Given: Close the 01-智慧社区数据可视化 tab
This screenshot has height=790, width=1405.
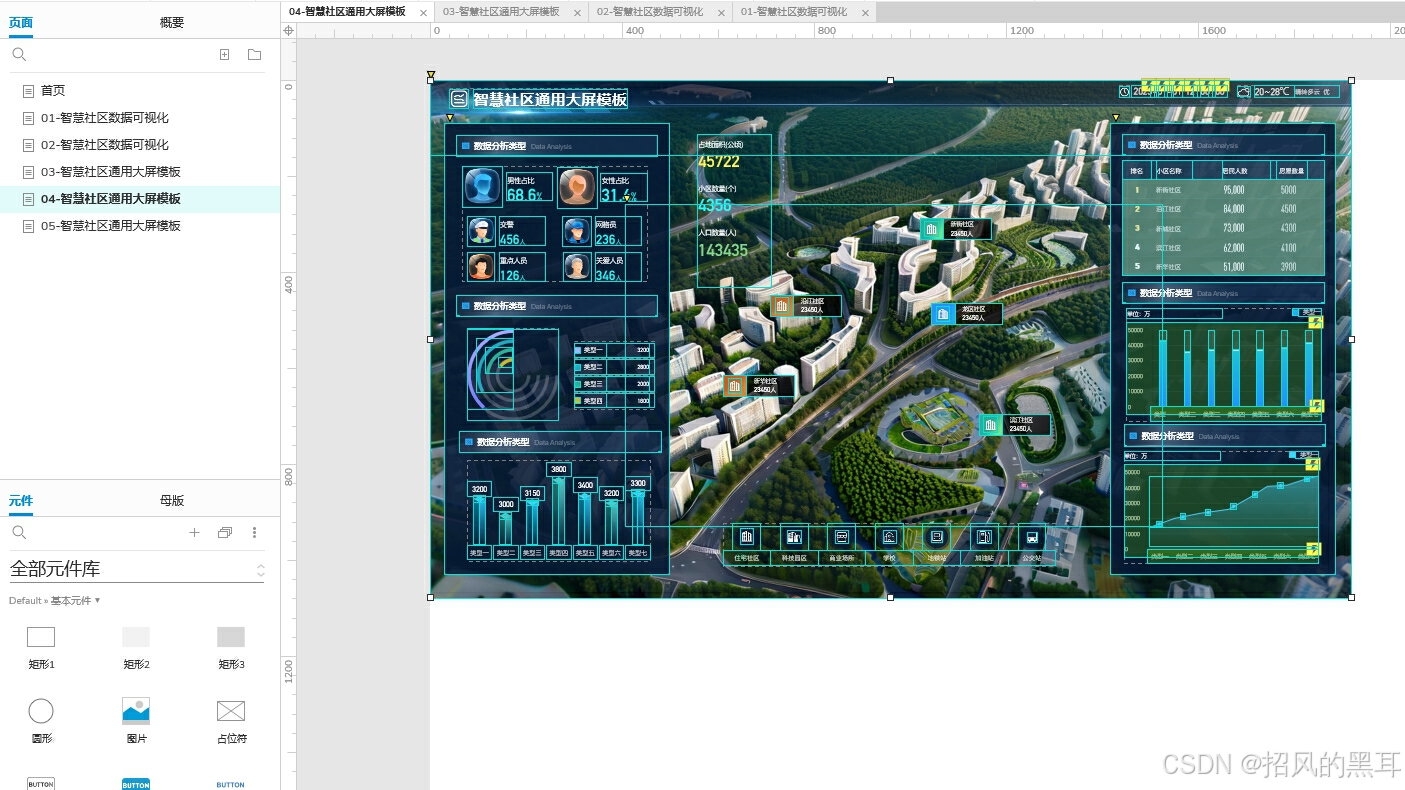Looking at the screenshot, I should (x=865, y=12).
